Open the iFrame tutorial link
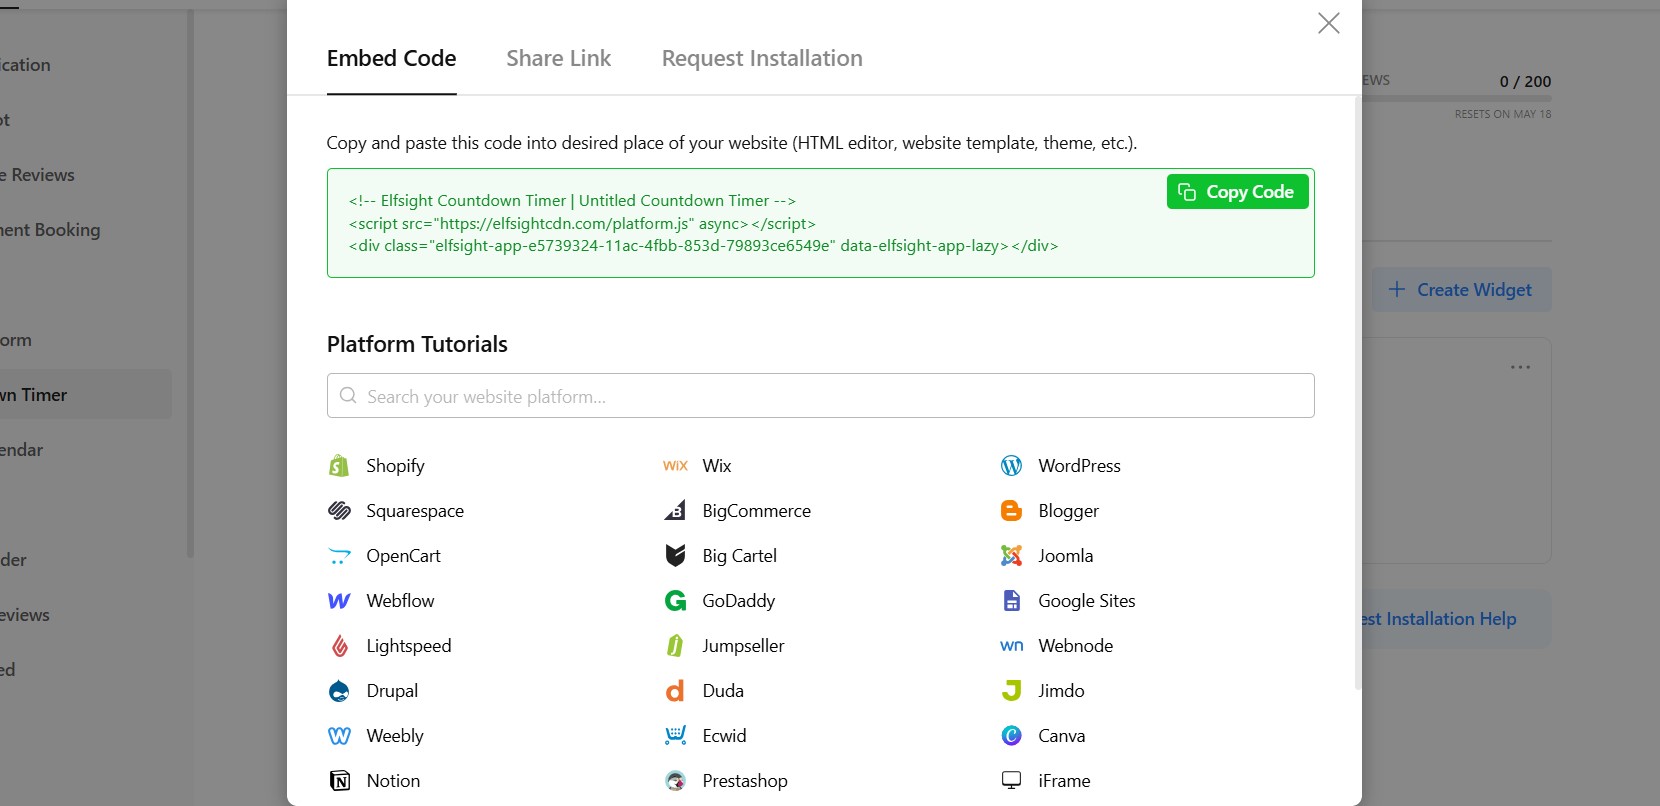This screenshot has height=806, width=1660. coord(1063,781)
